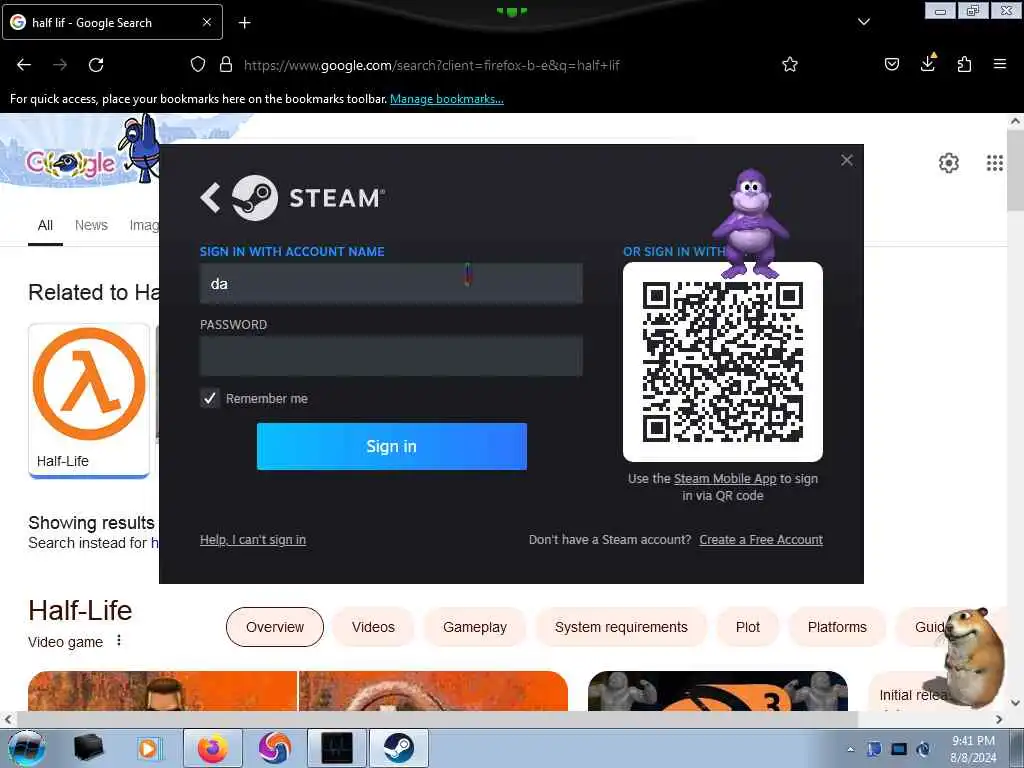Open the dark monitor taskbar app
This screenshot has width=1024, height=768.
337,748
